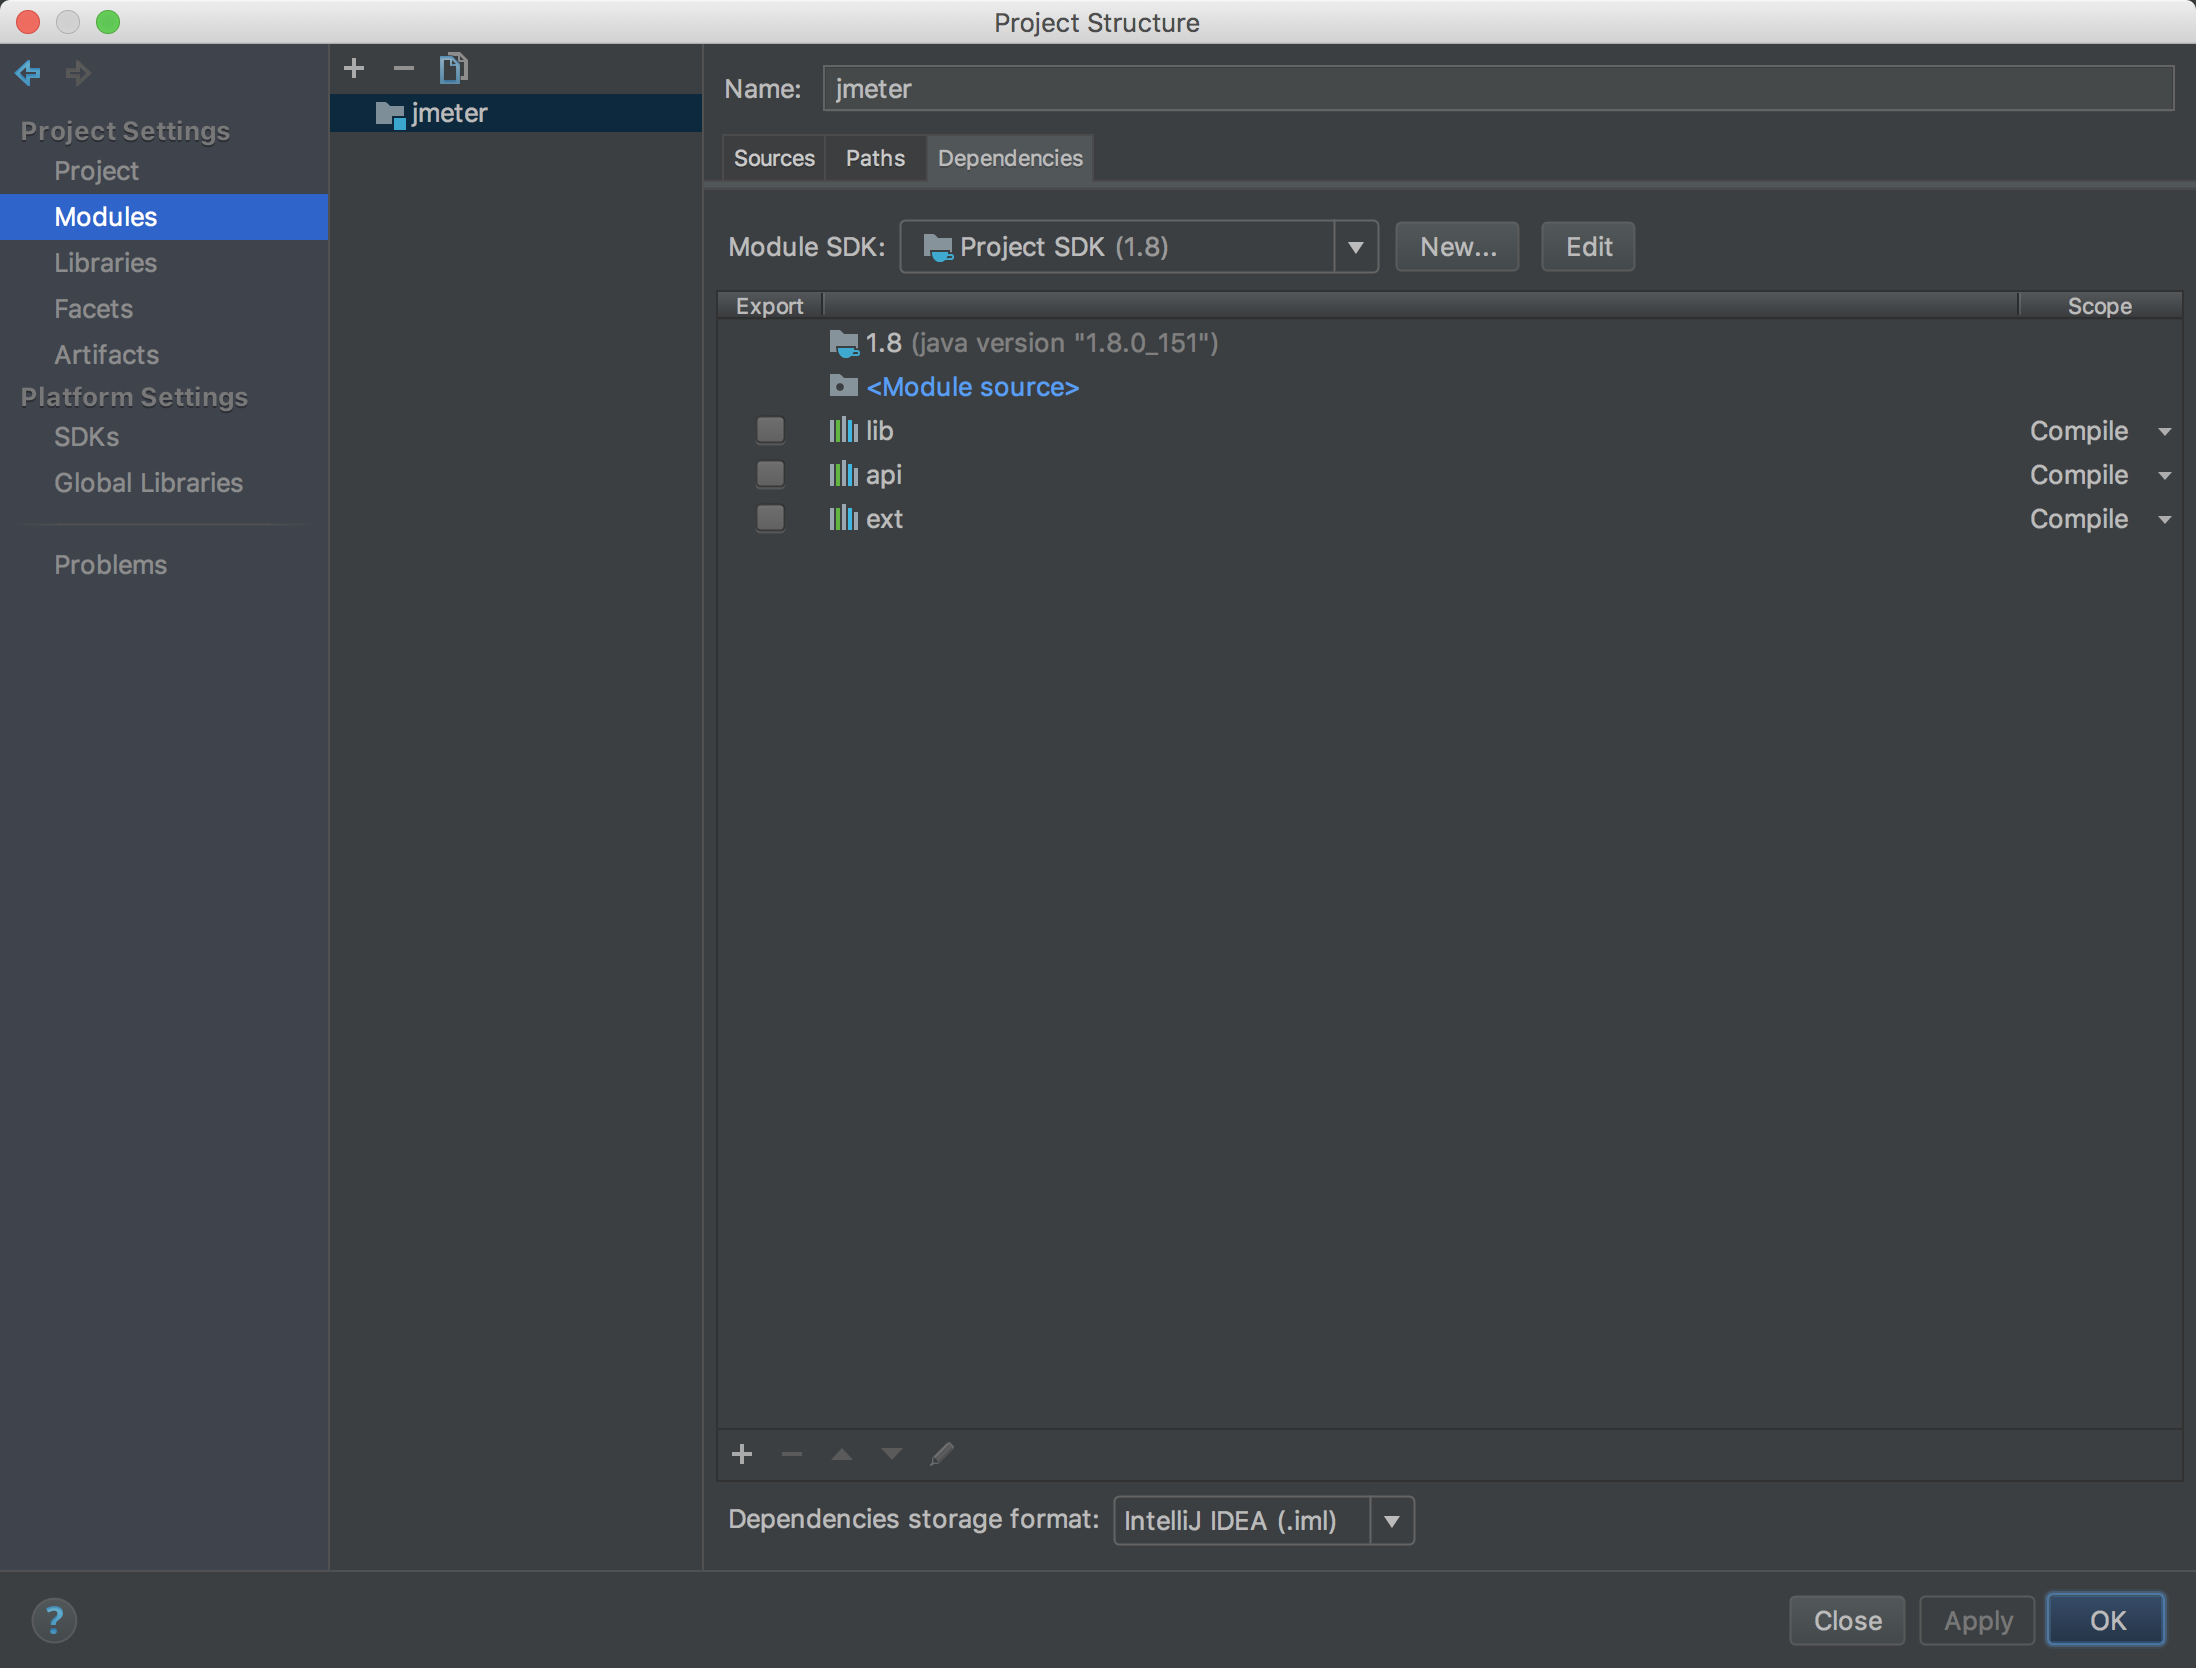2196x1668 pixels.
Task: Open Problems section
Action: click(110, 565)
